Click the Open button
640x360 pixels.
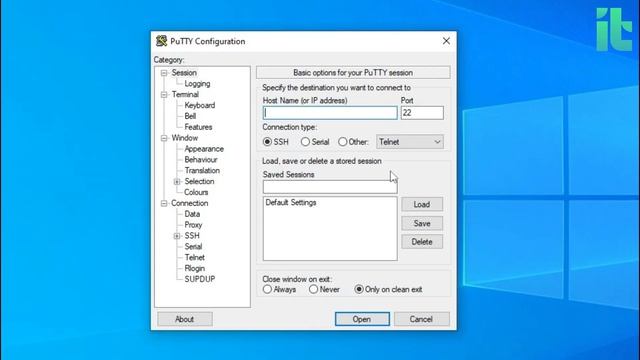pos(362,319)
